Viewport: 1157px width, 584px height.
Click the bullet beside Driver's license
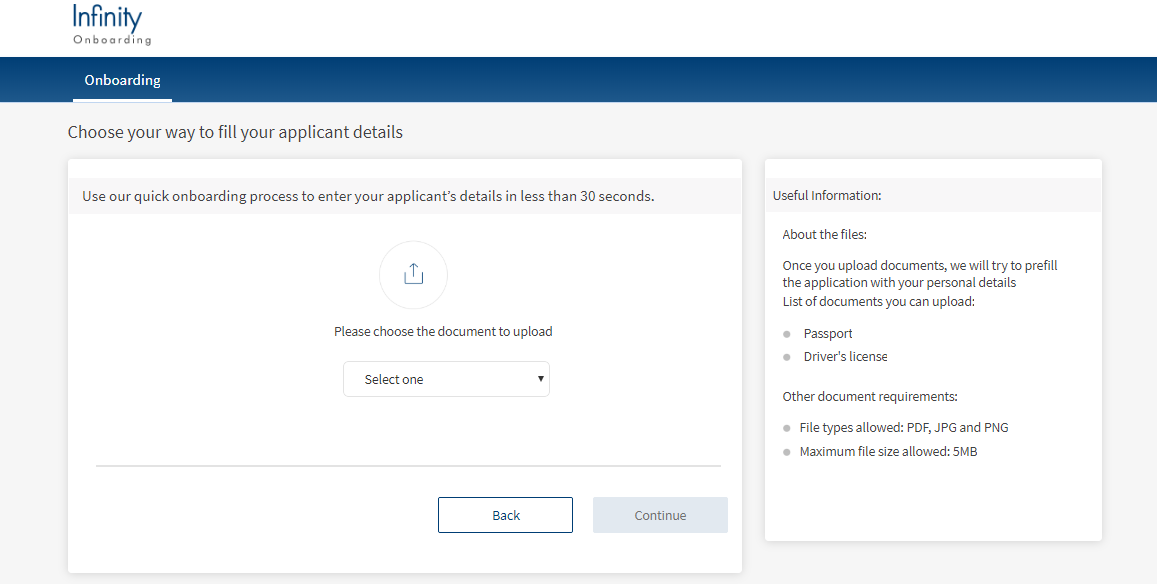[x=787, y=357]
